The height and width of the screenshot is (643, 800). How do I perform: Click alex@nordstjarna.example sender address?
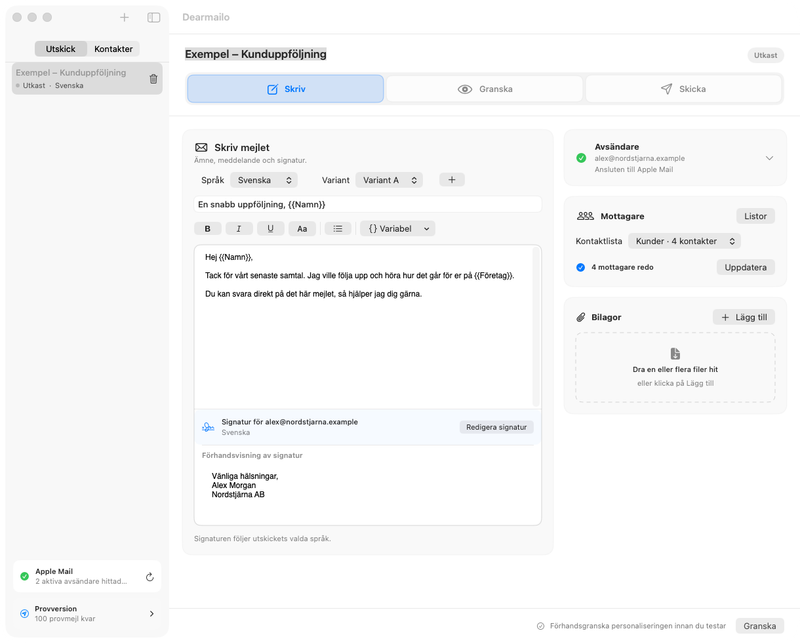(x=639, y=158)
